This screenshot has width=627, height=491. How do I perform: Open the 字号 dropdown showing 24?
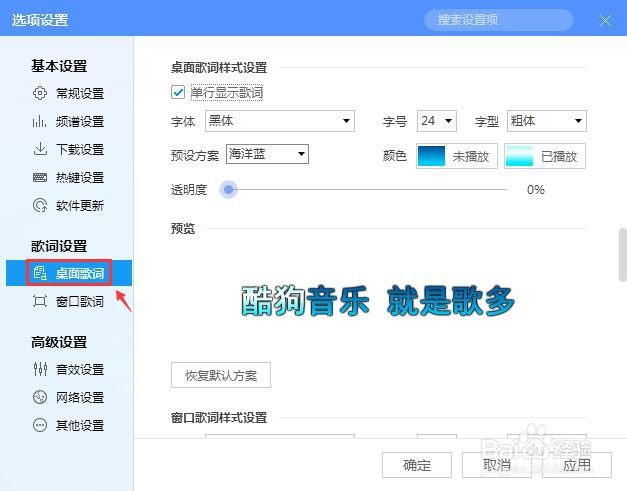(437, 121)
